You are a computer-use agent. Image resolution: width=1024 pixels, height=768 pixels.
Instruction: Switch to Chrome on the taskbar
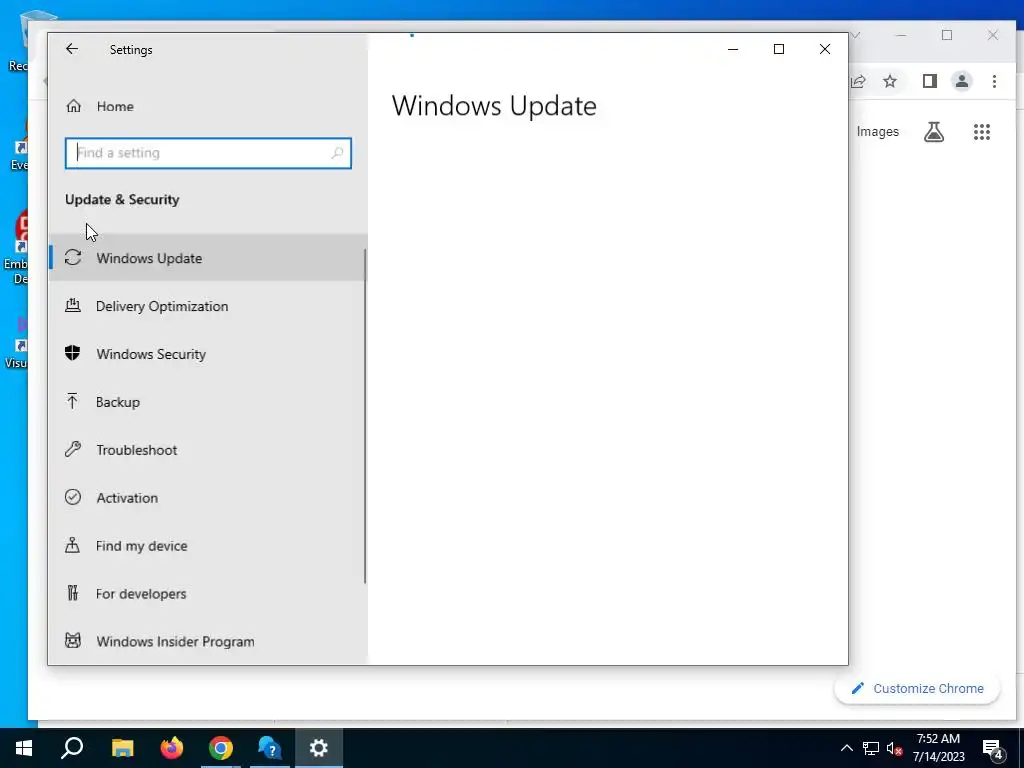pyautogui.click(x=221, y=748)
